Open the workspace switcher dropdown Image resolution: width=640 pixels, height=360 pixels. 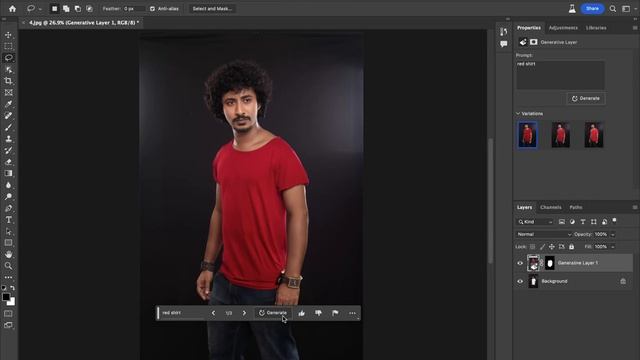[x=628, y=9]
